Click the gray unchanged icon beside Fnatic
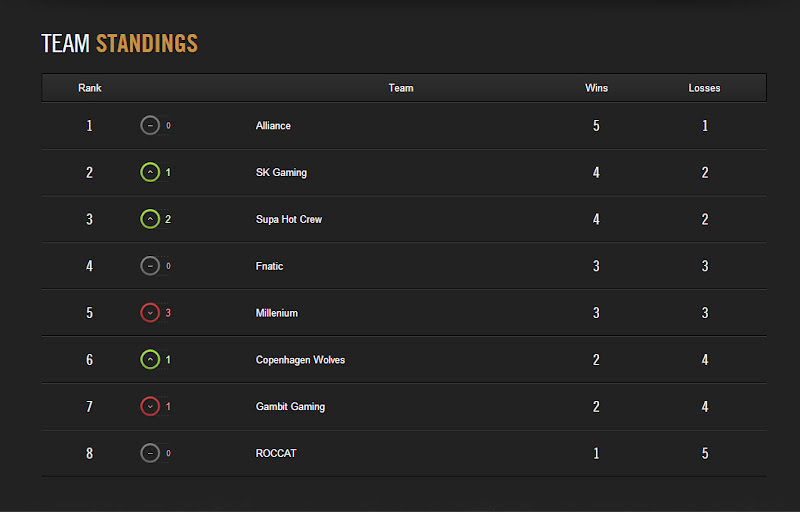Screen dimensions: 800x512 pos(150,266)
